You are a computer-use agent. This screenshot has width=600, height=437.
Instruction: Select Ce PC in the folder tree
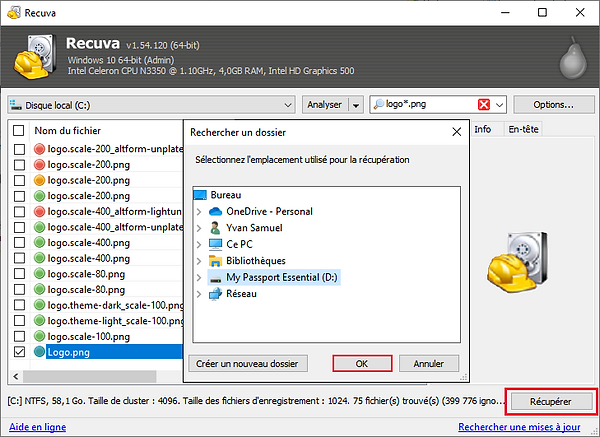239,244
